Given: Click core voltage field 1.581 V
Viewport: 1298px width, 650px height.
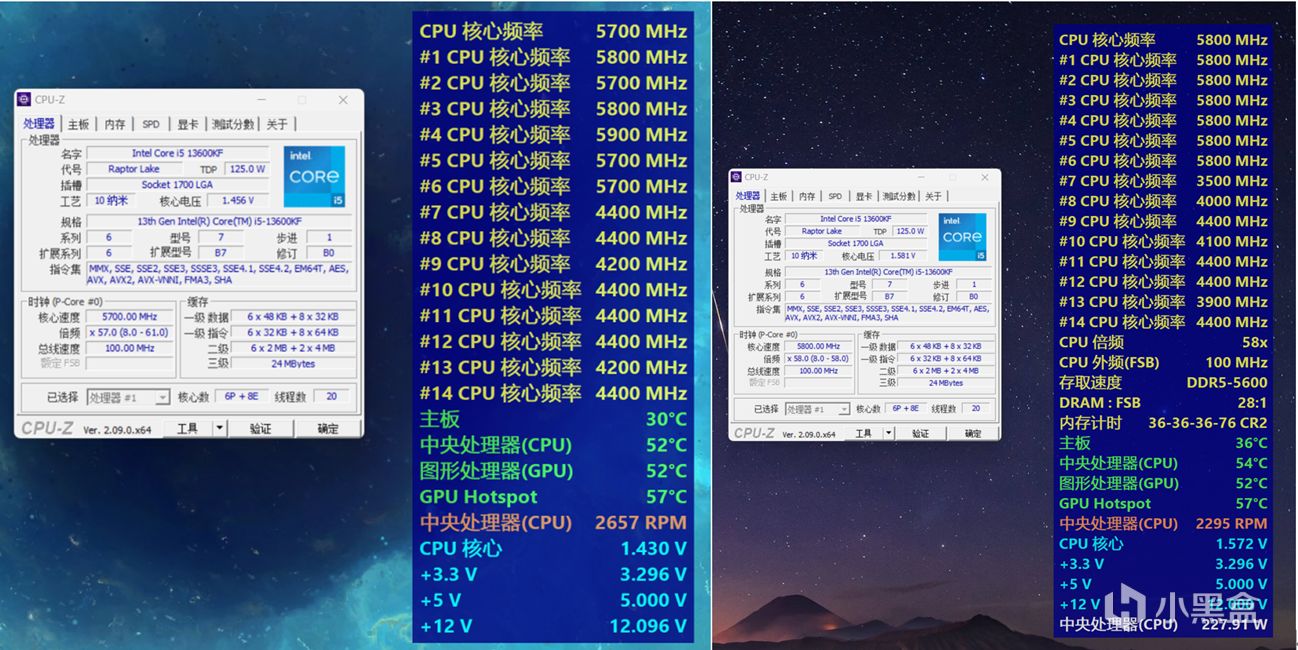Looking at the screenshot, I should (x=905, y=257).
